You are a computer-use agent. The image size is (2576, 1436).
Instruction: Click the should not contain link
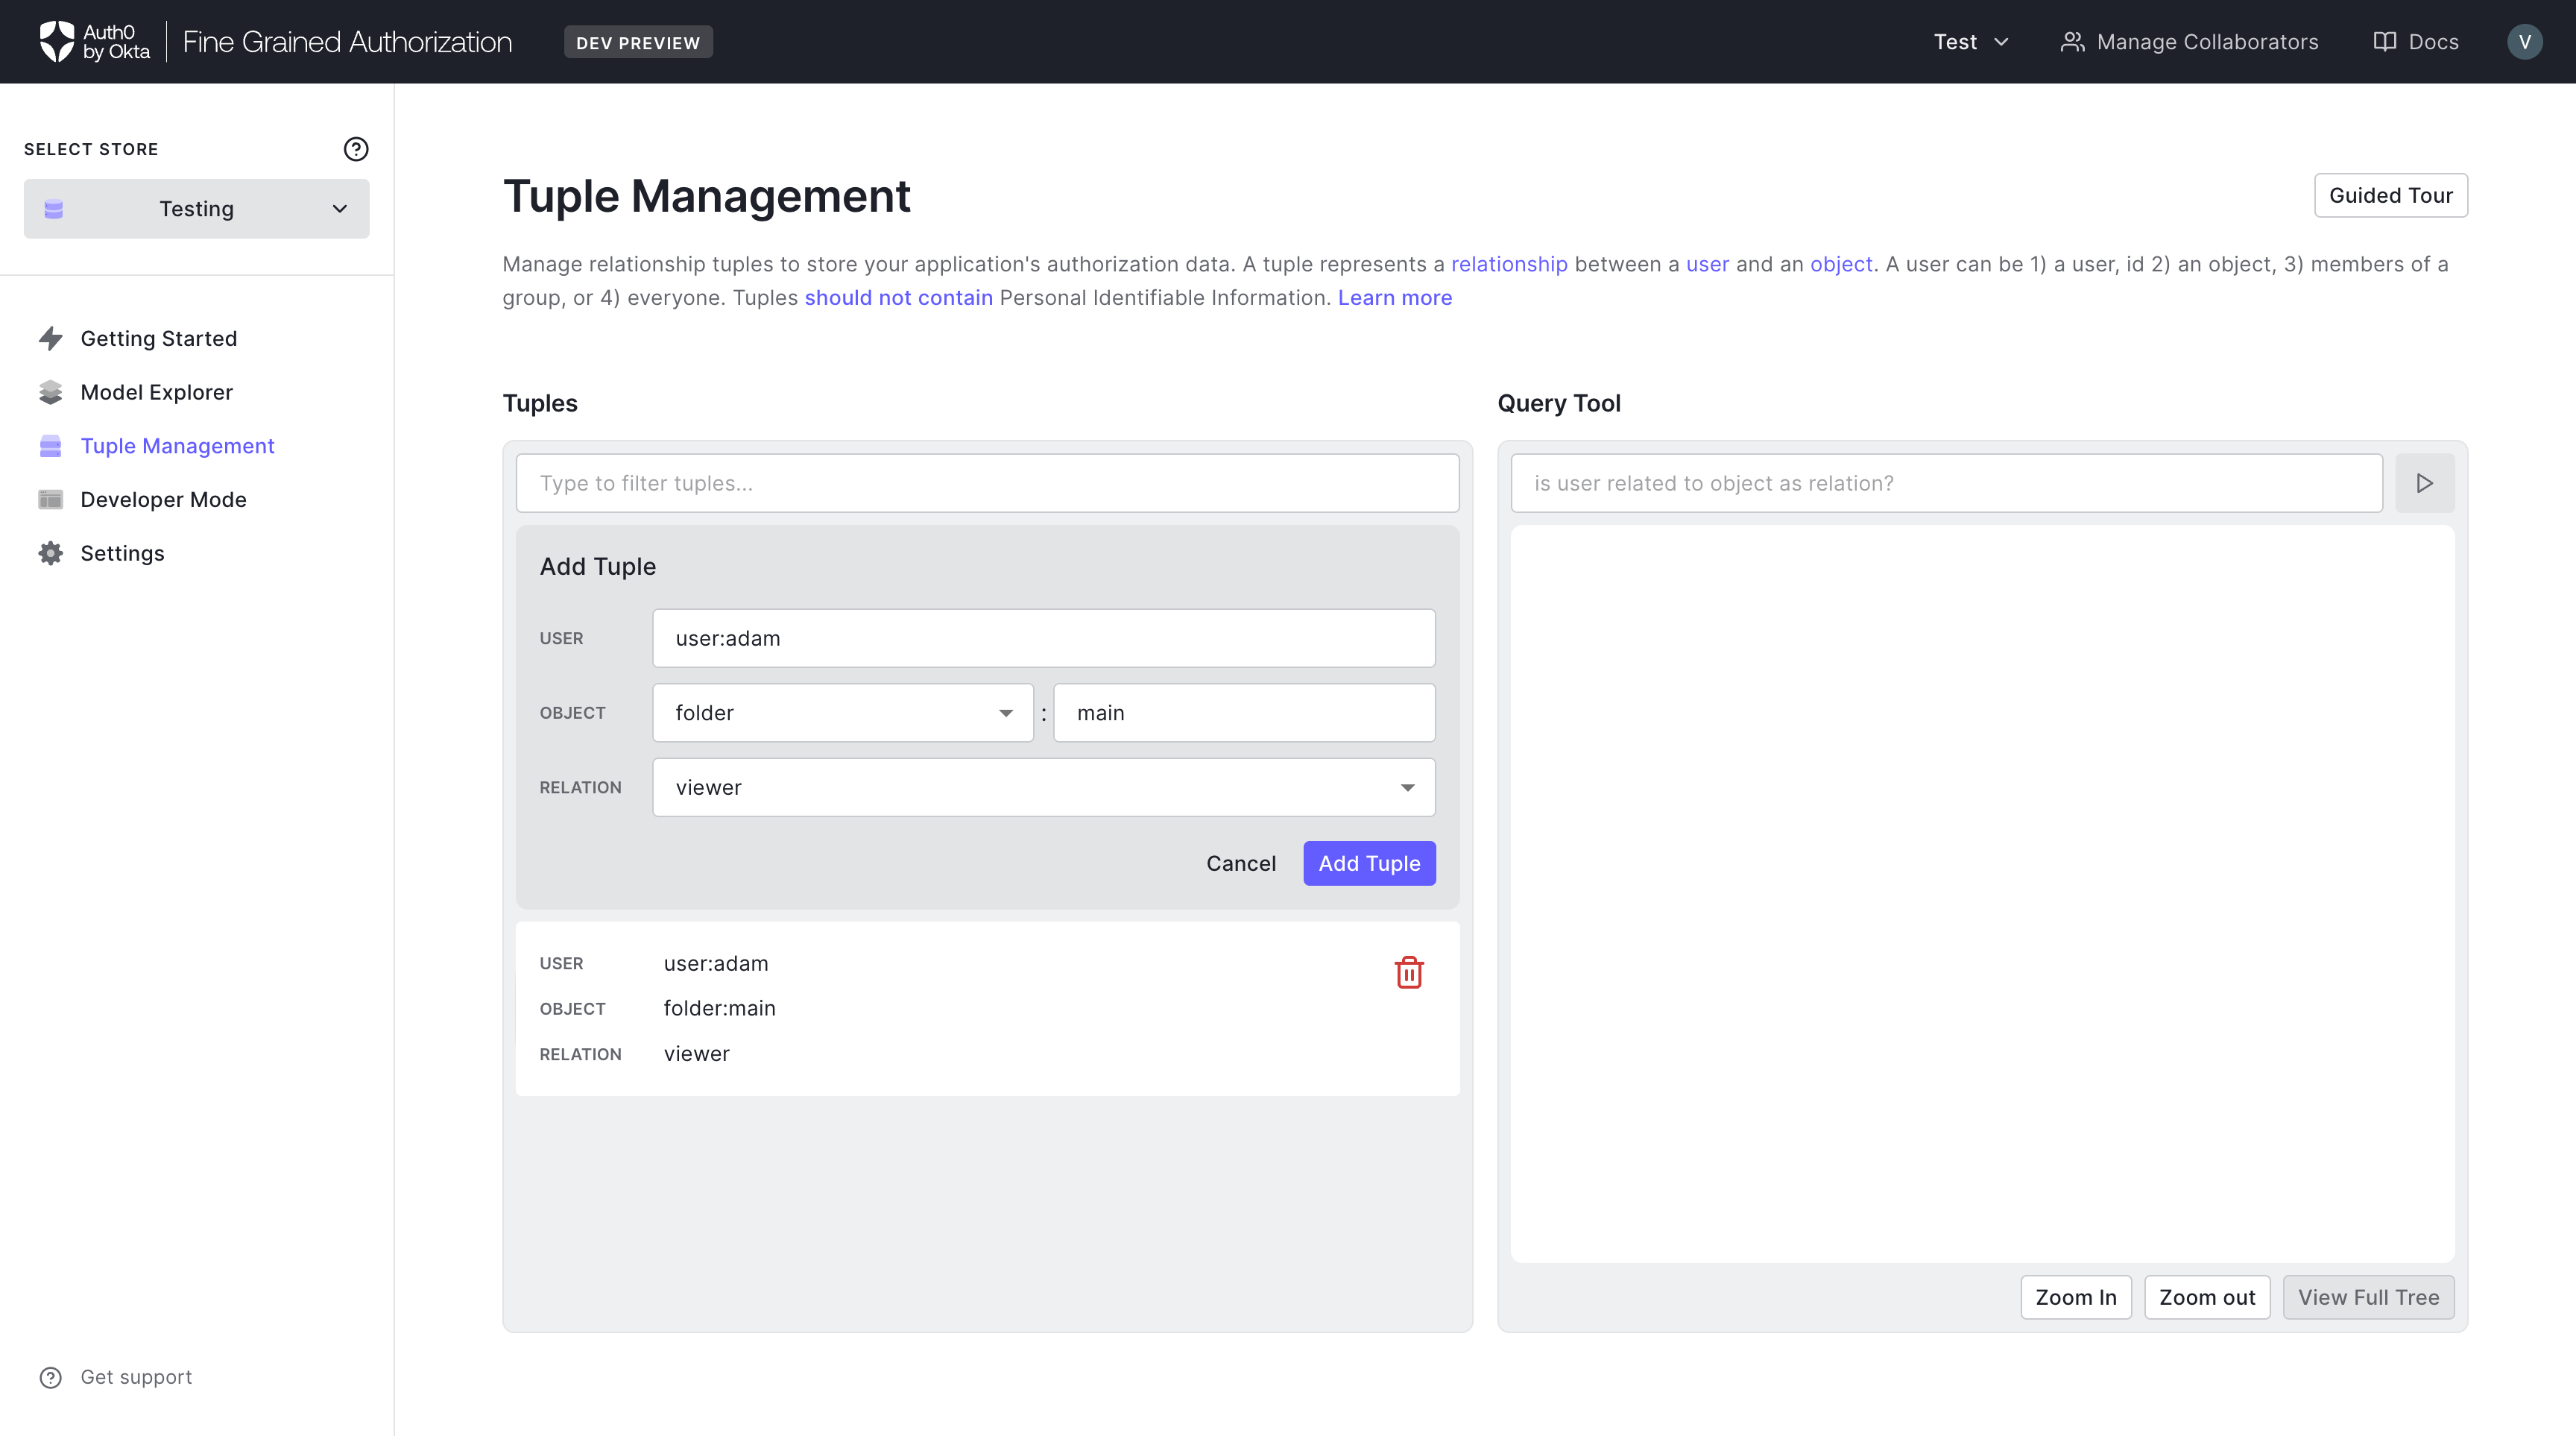pyautogui.click(x=899, y=298)
